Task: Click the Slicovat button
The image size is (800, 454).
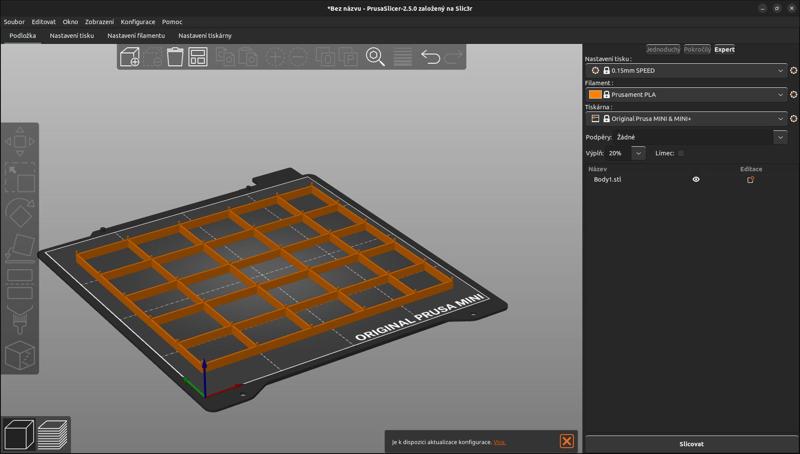Action: pyautogui.click(x=691, y=443)
